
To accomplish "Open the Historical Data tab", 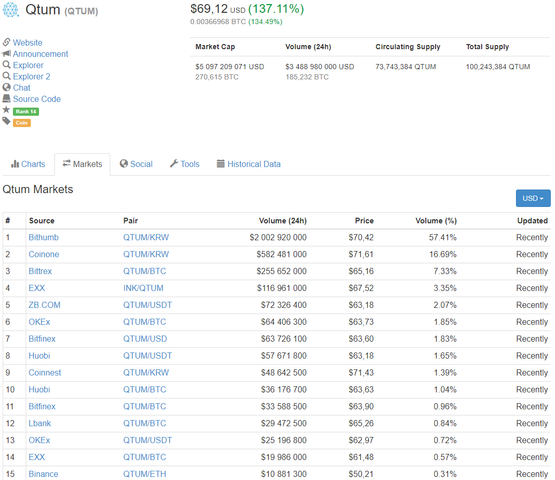I will tap(249, 164).
